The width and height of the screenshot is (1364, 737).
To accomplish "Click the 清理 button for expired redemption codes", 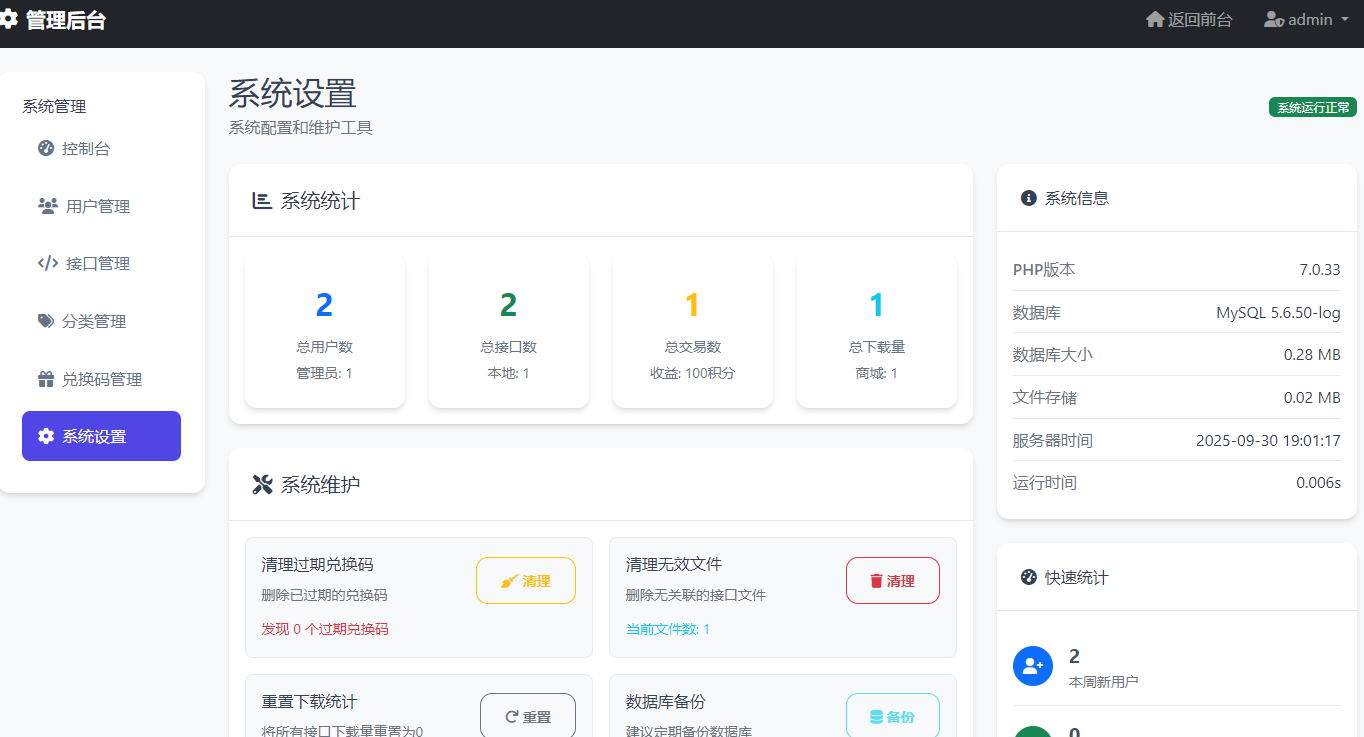I will click(525, 580).
